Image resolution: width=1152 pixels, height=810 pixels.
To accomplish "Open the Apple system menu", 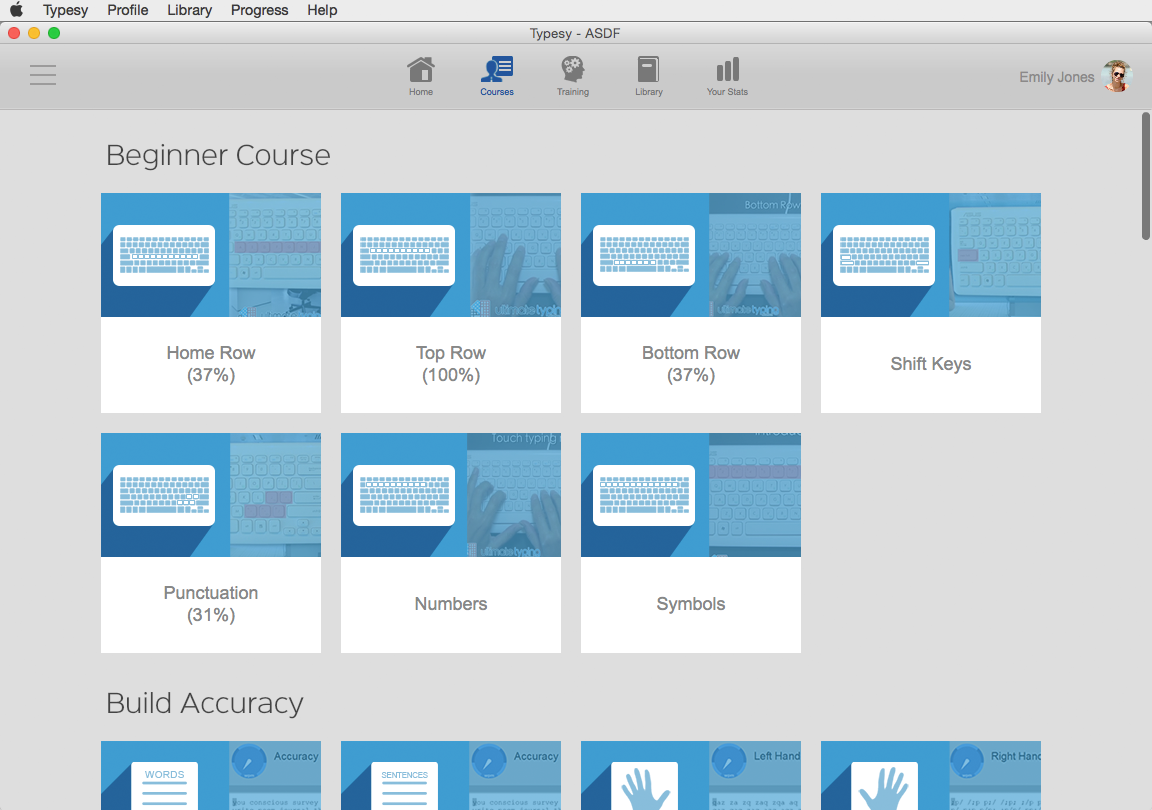I will pyautogui.click(x=16, y=10).
